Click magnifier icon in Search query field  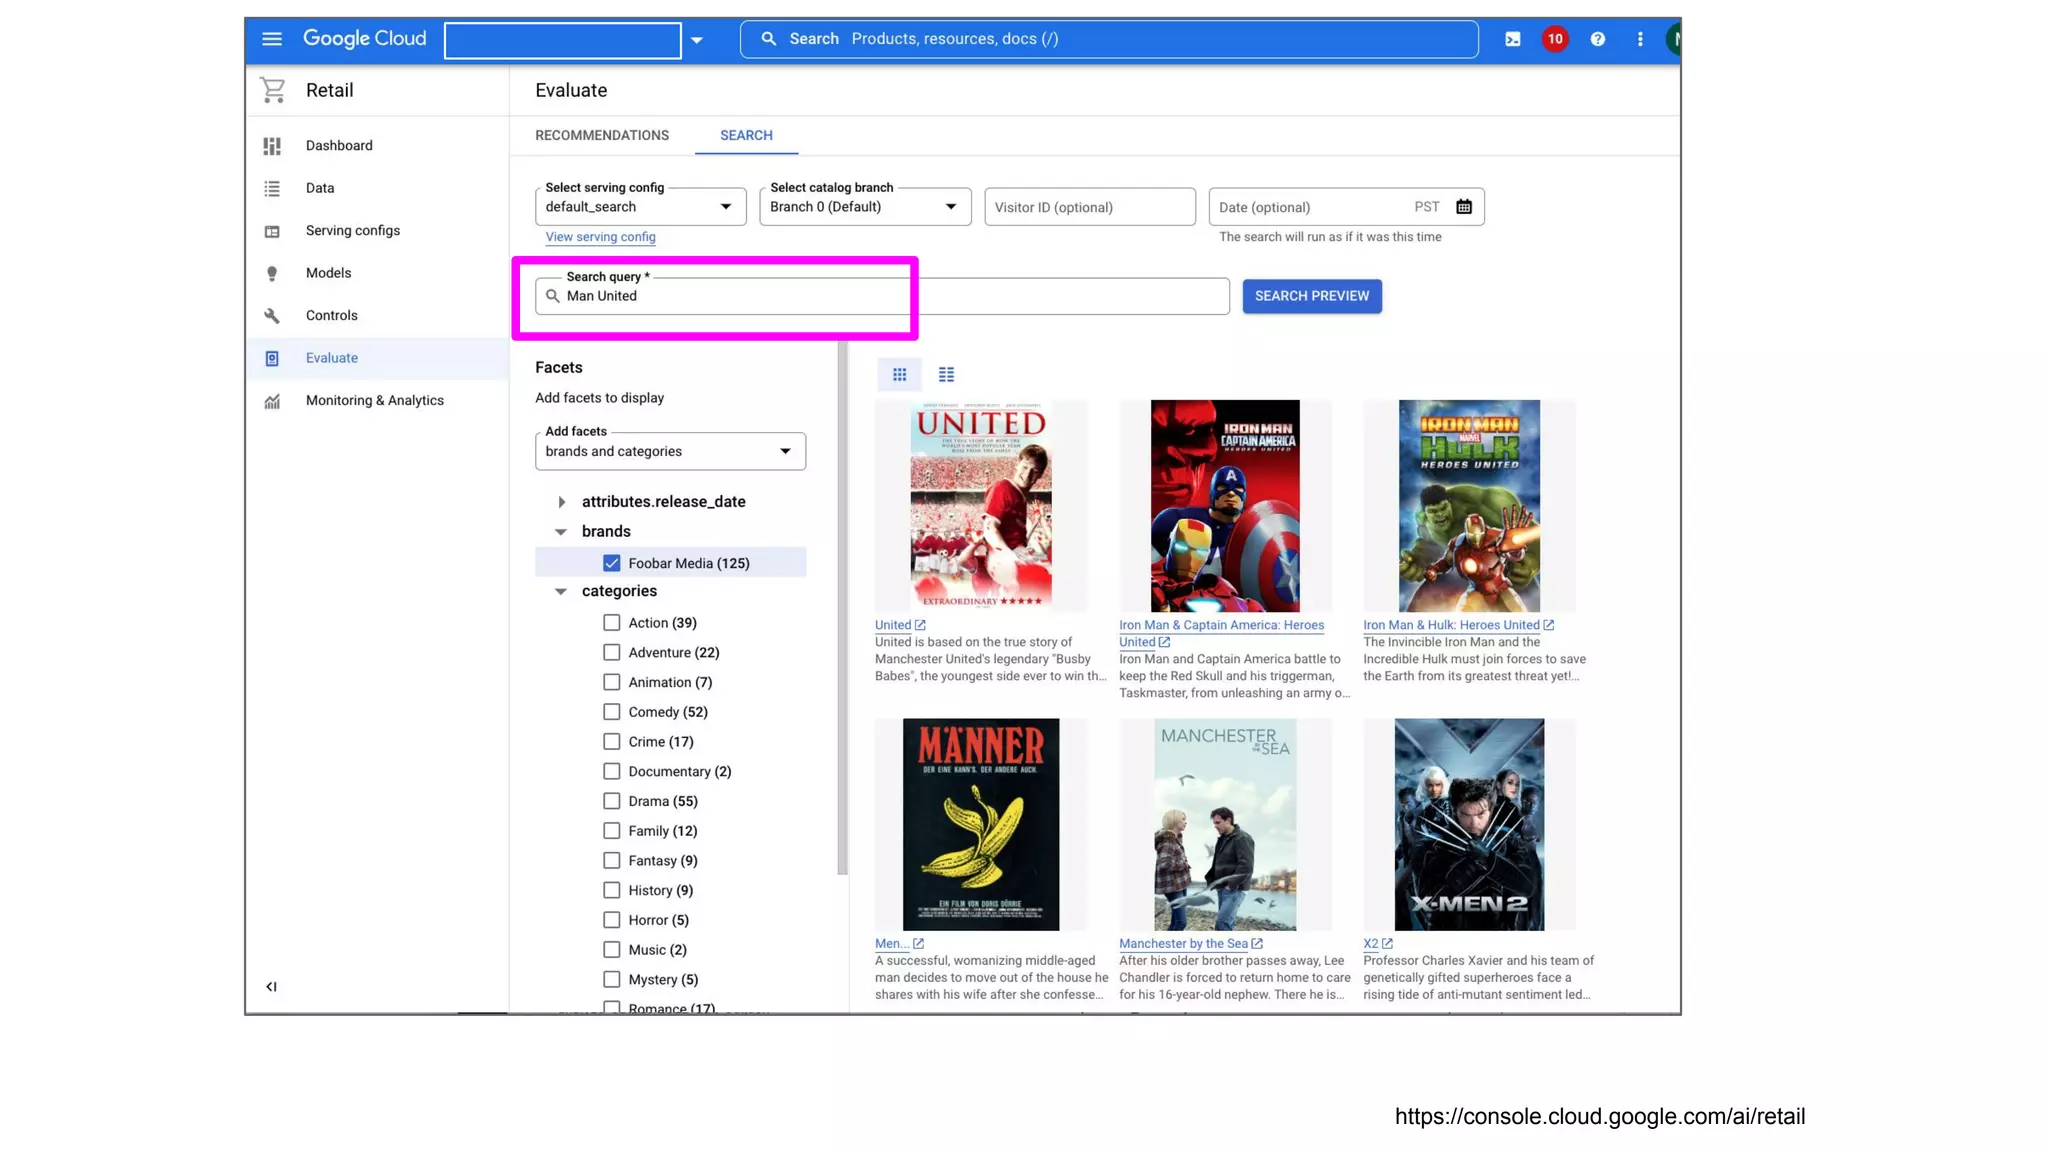point(552,296)
